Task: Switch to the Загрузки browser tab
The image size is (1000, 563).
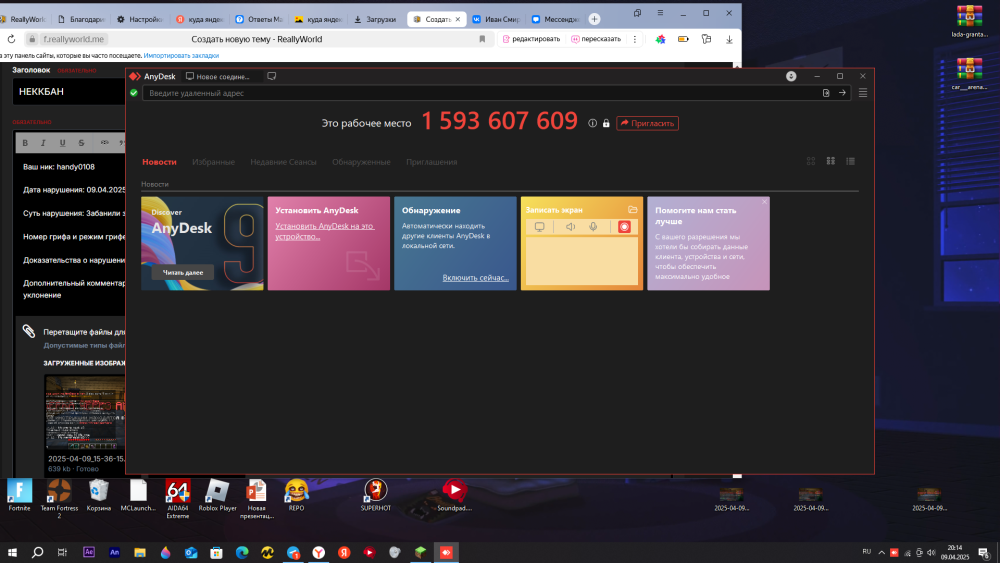Action: coord(375,19)
